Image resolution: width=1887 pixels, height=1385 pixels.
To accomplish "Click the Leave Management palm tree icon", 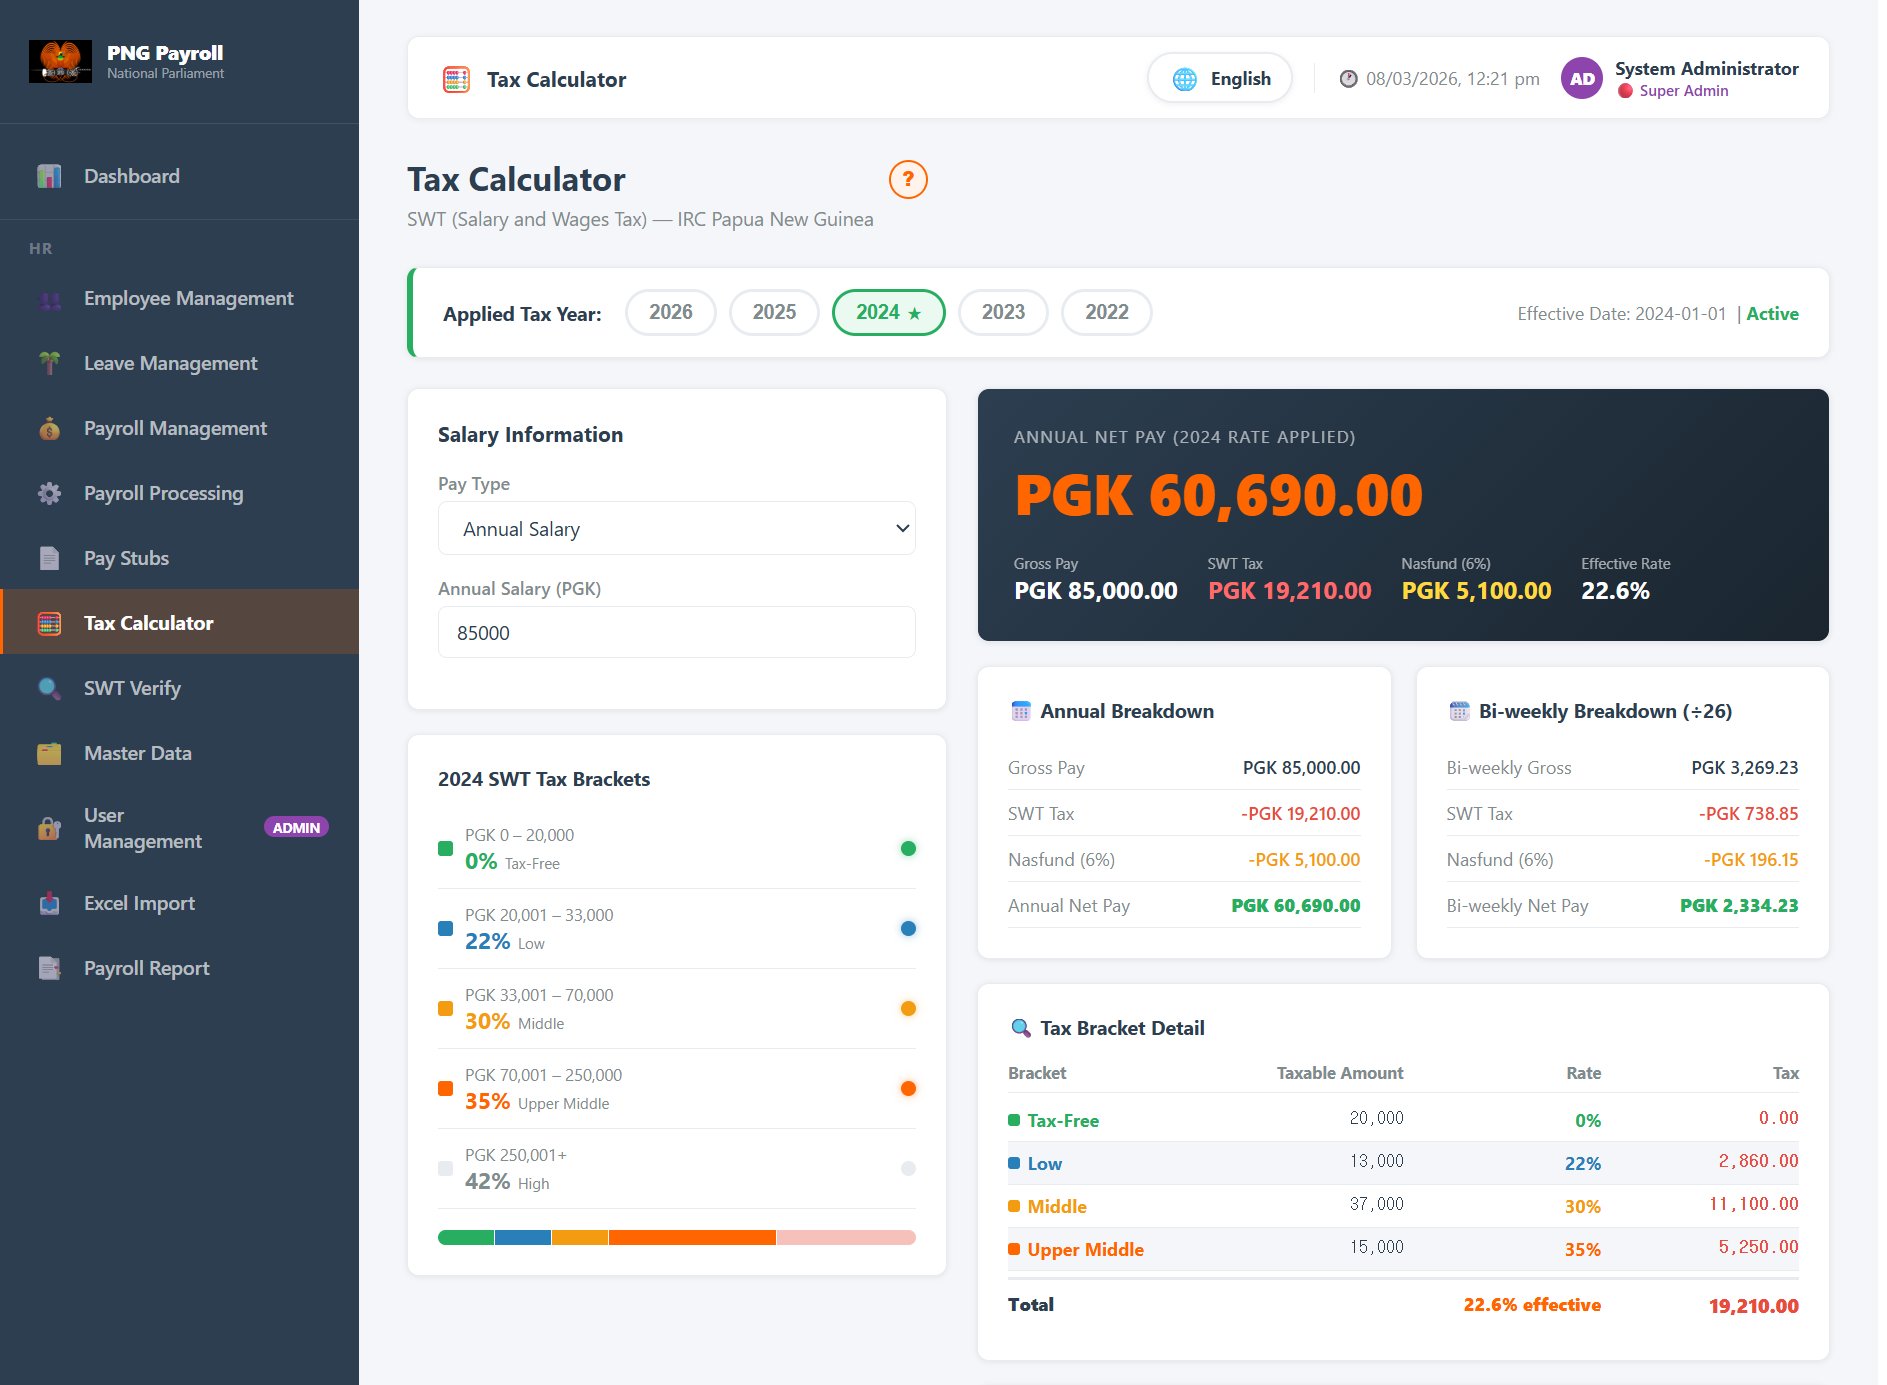I will (x=49, y=364).
